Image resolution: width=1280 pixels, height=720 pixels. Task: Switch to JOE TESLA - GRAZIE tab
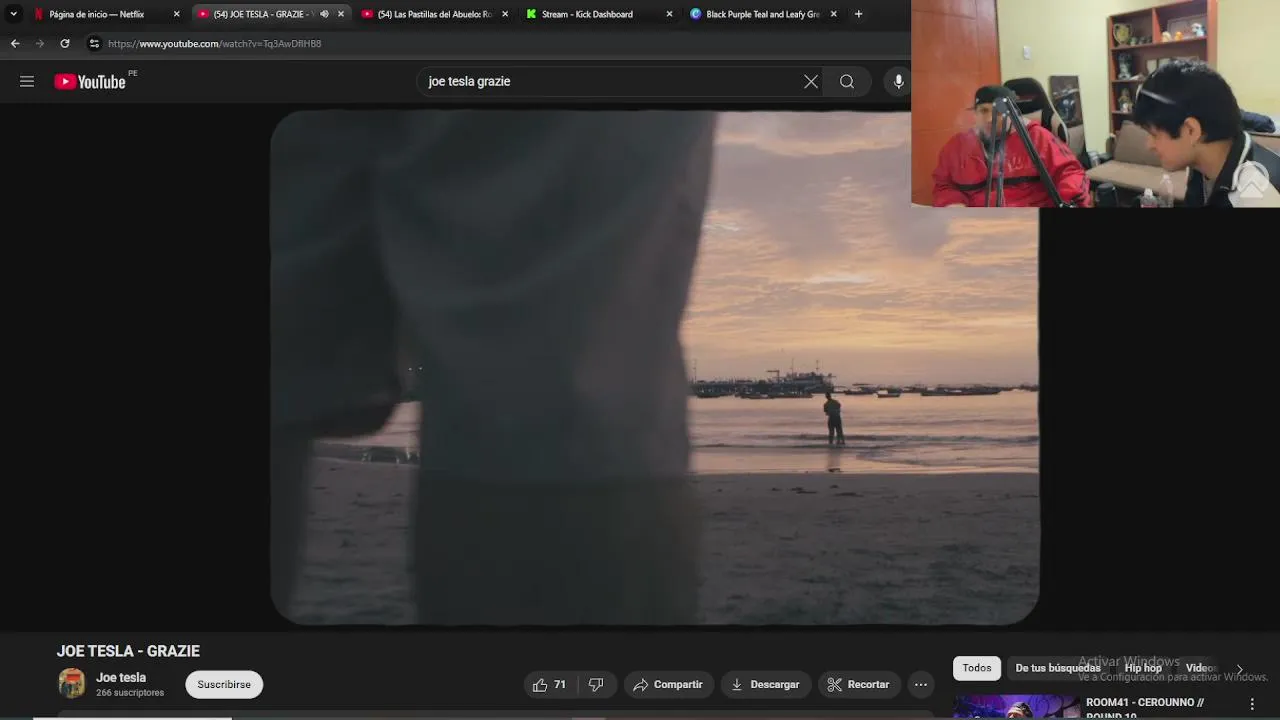(x=263, y=14)
